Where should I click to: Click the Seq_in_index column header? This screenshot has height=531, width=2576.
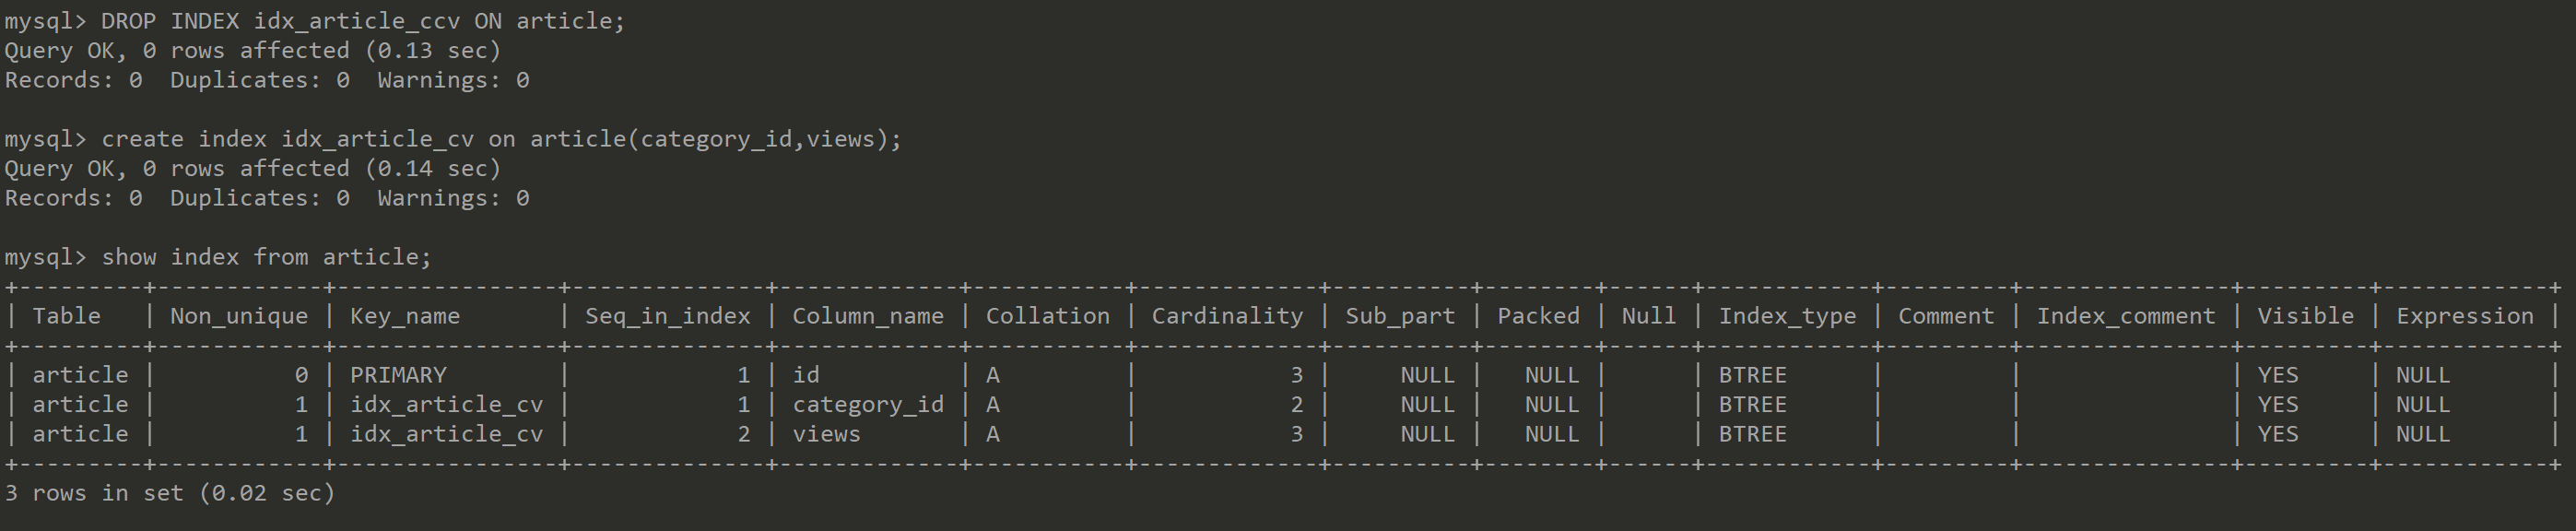667,316
